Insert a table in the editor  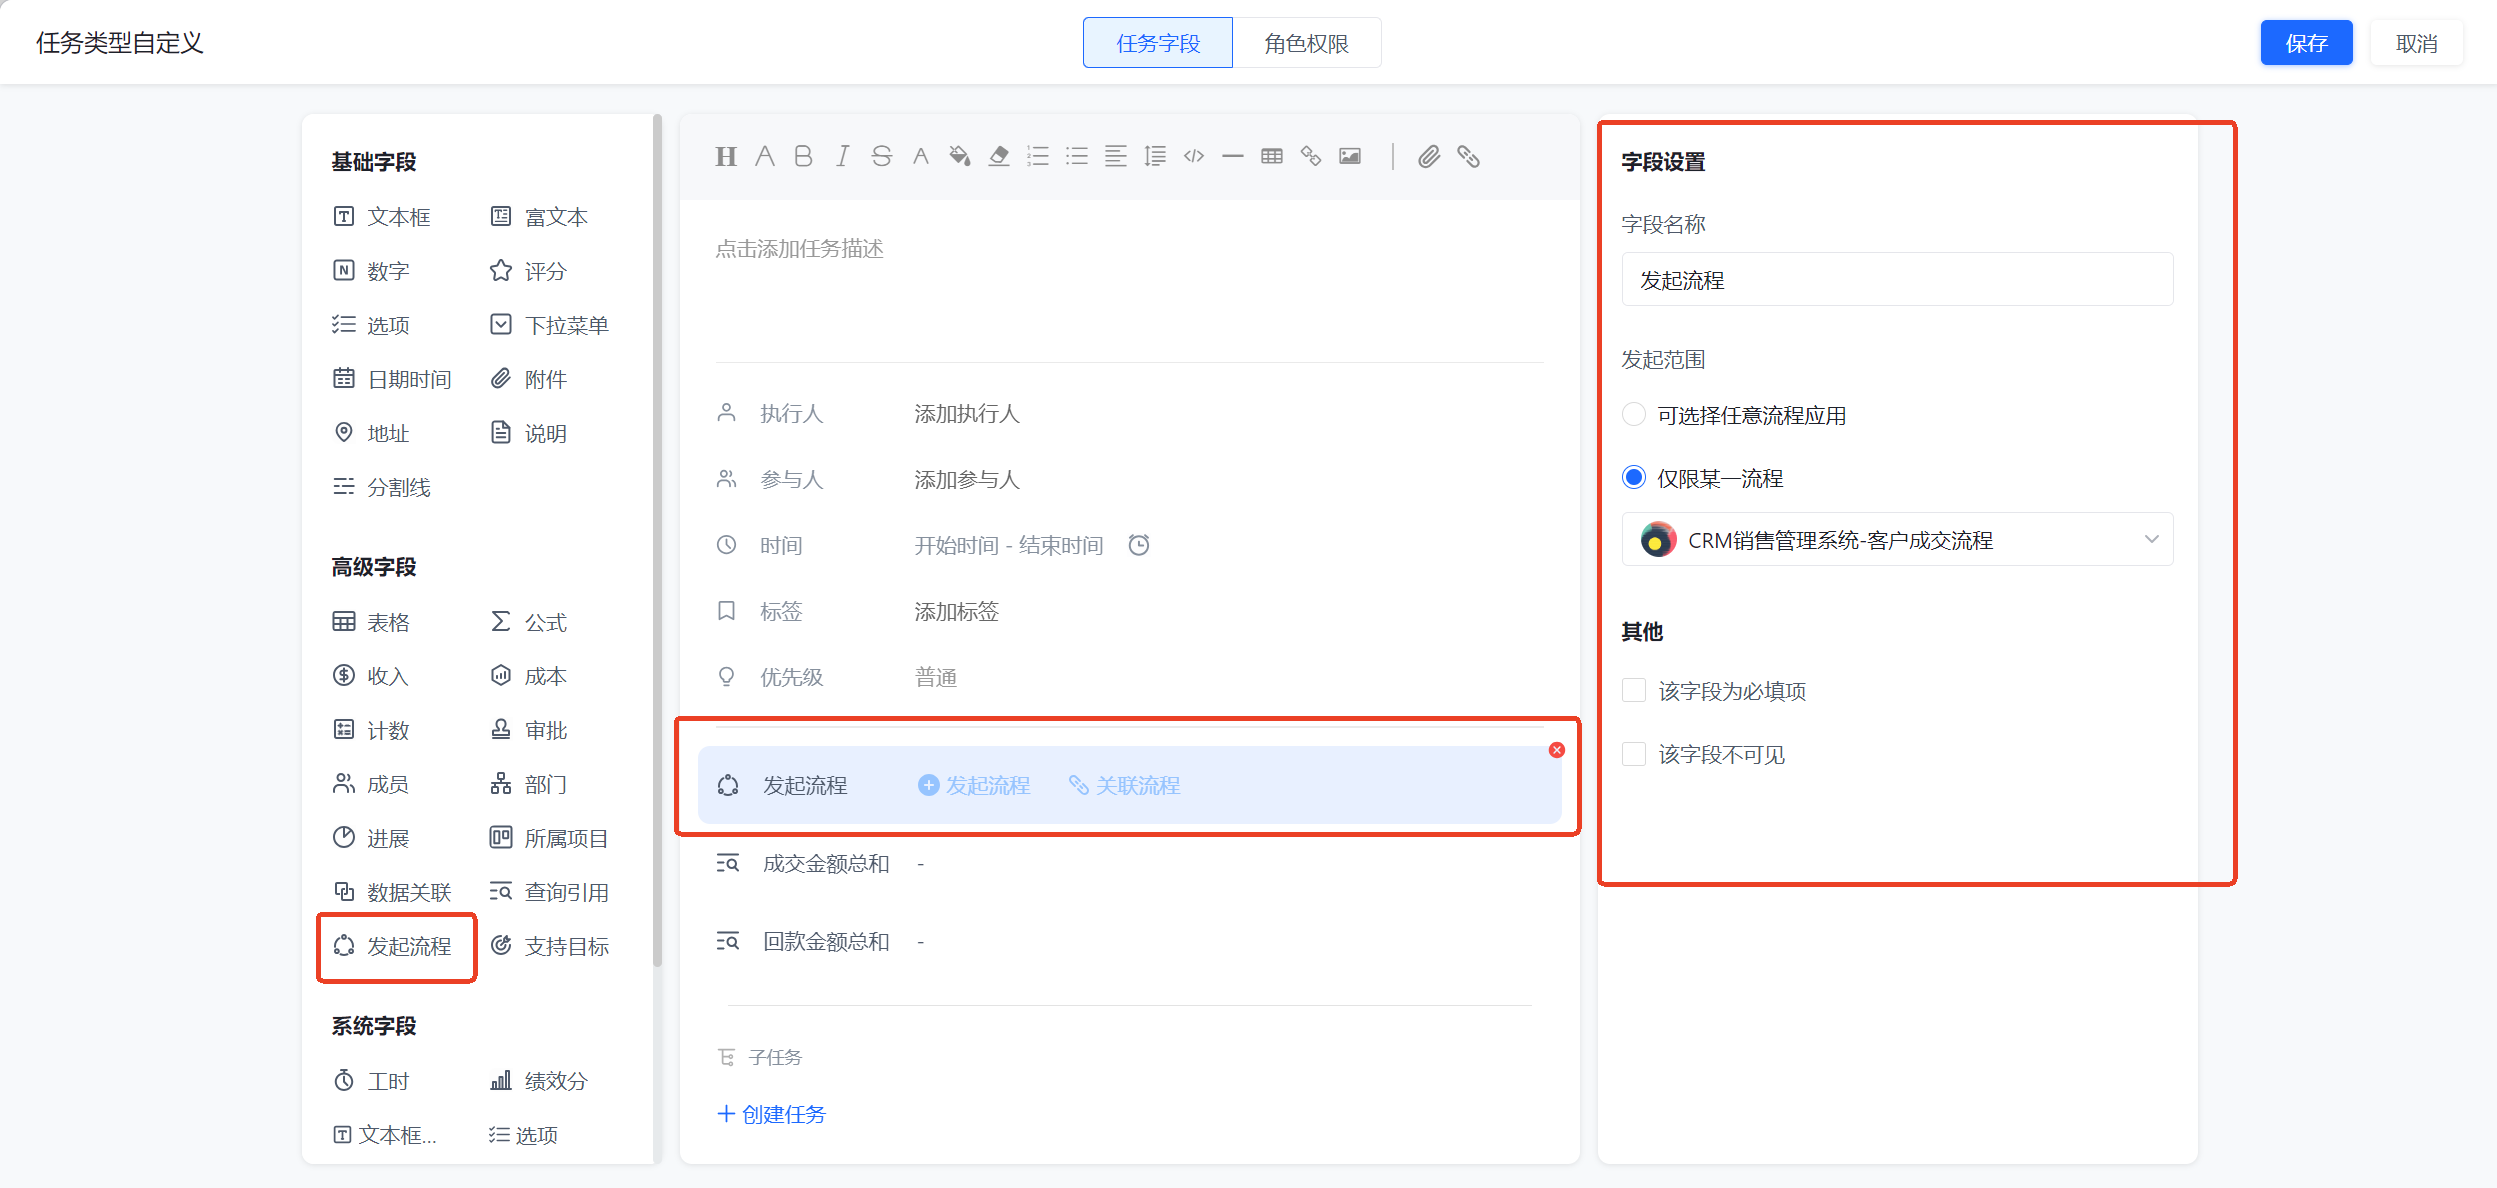(1272, 156)
